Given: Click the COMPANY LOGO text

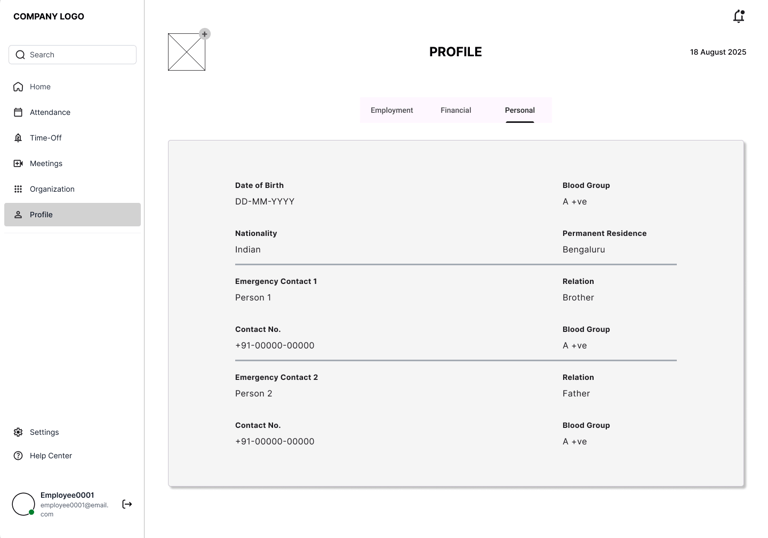Looking at the screenshot, I should pyautogui.click(x=49, y=17).
